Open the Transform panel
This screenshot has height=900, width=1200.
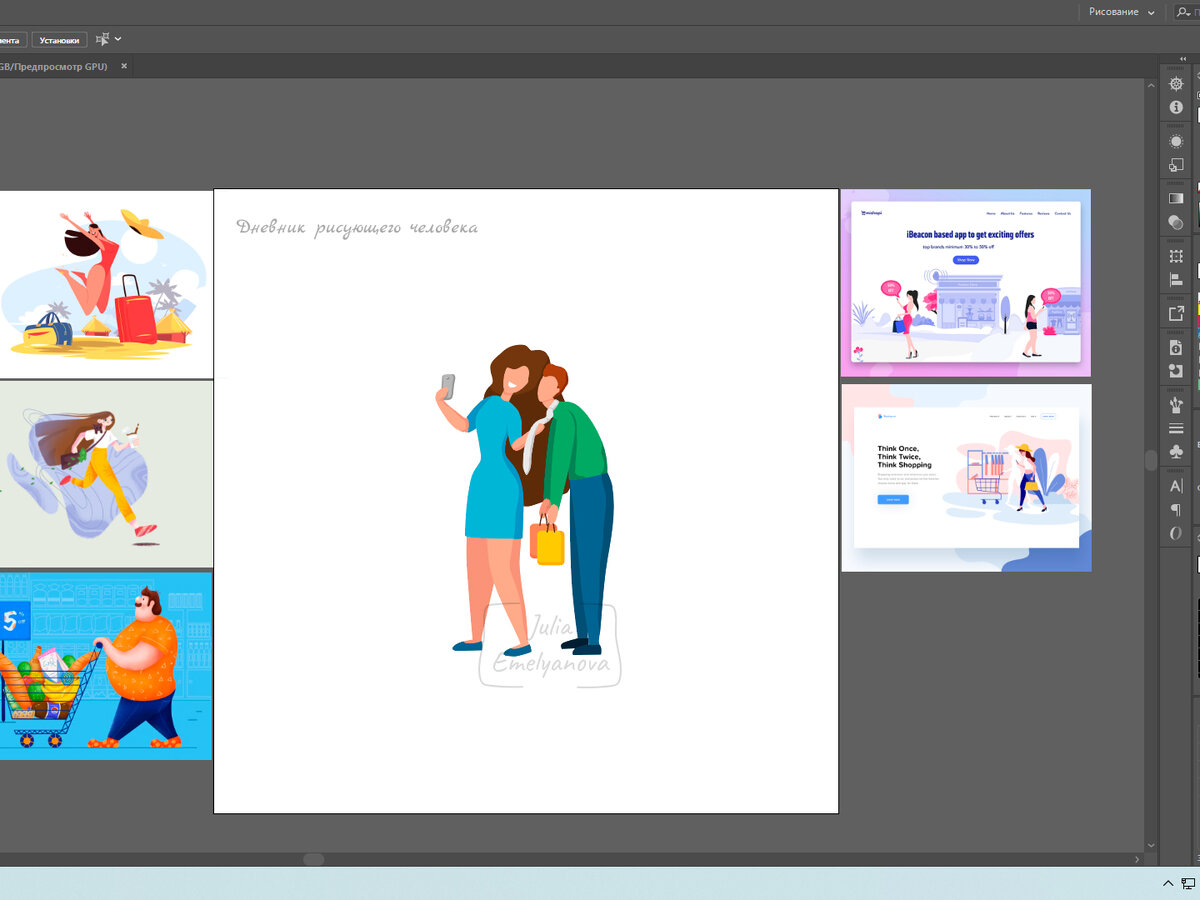pos(1176,256)
